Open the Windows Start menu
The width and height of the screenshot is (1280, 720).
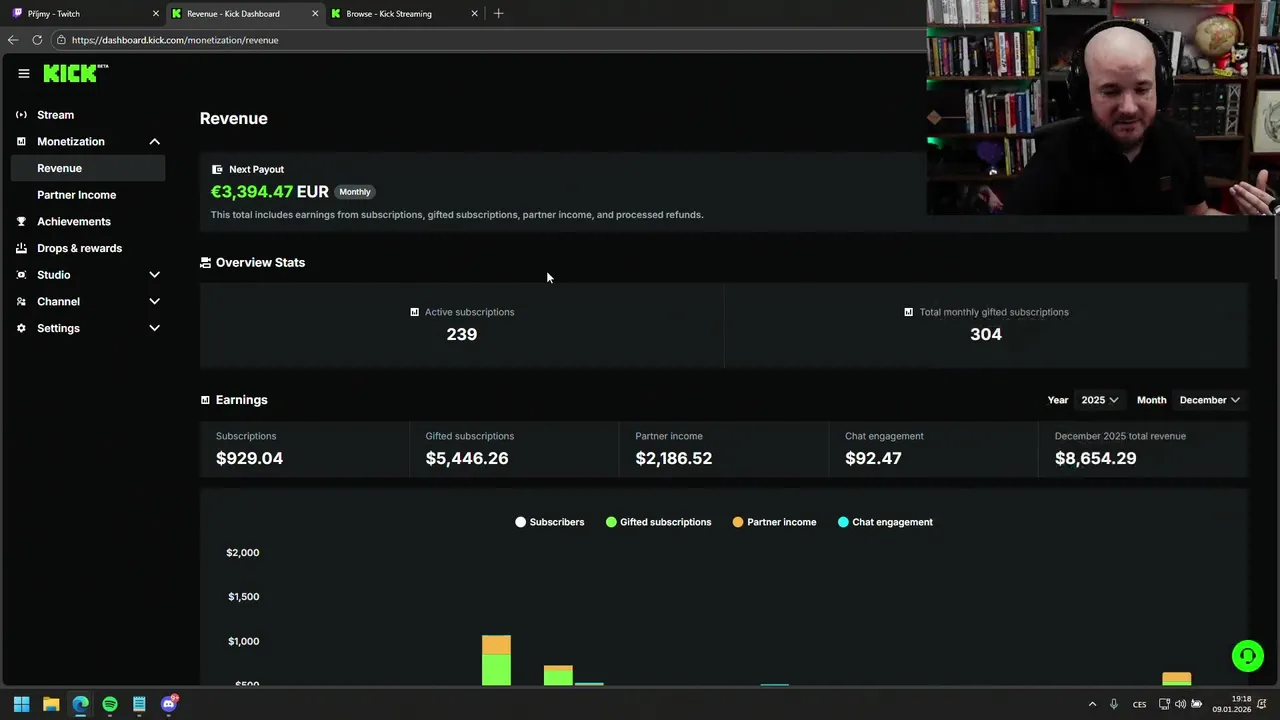[x=21, y=704]
